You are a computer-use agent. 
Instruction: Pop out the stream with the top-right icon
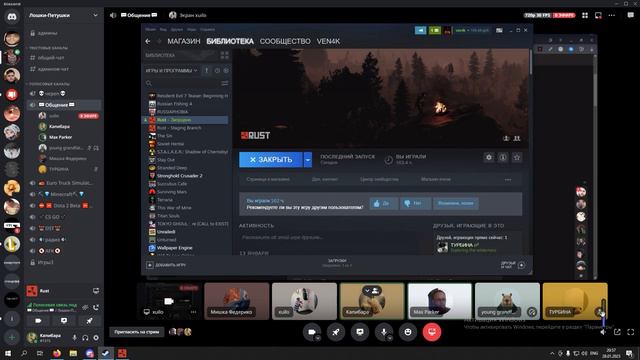(x=598, y=15)
